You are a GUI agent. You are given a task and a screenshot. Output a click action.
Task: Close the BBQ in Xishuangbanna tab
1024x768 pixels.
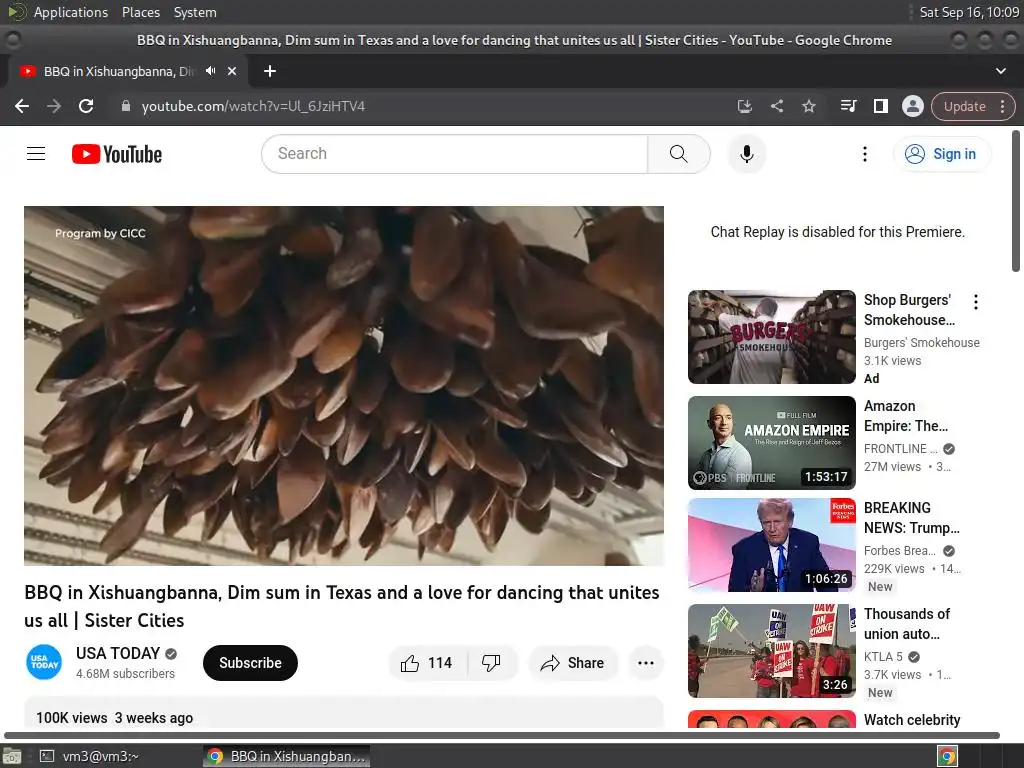tap(232, 71)
